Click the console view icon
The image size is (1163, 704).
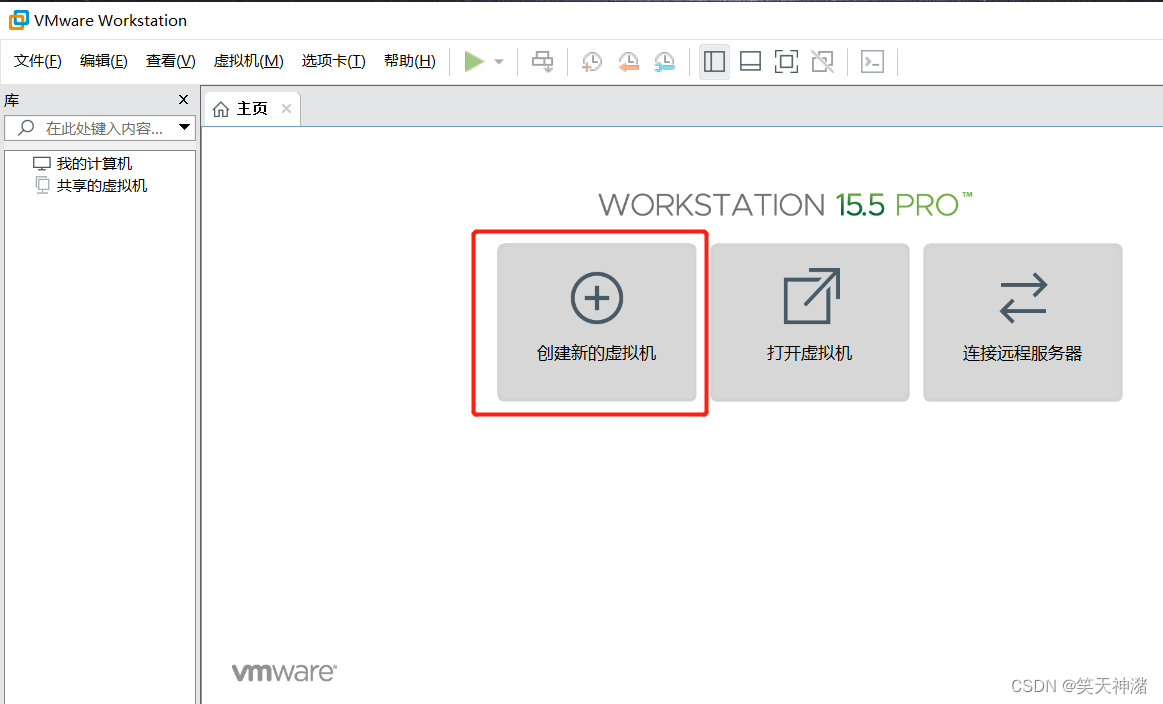coord(872,62)
